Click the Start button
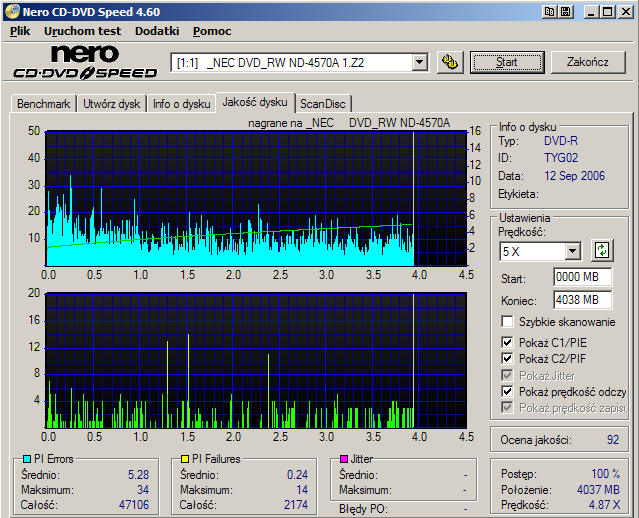This screenshot has height=518, width=639. pos(507,62)
